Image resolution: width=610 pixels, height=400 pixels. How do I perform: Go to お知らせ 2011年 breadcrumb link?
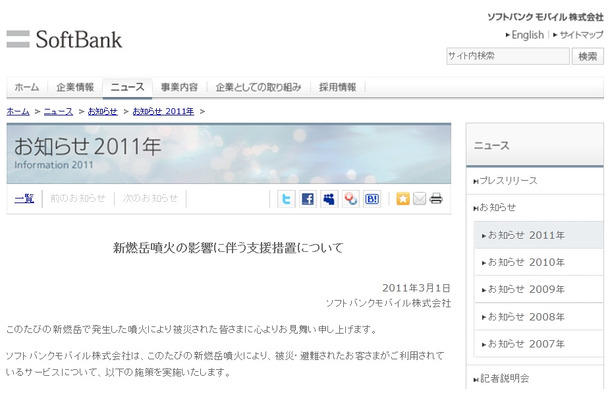click(163, 112)
